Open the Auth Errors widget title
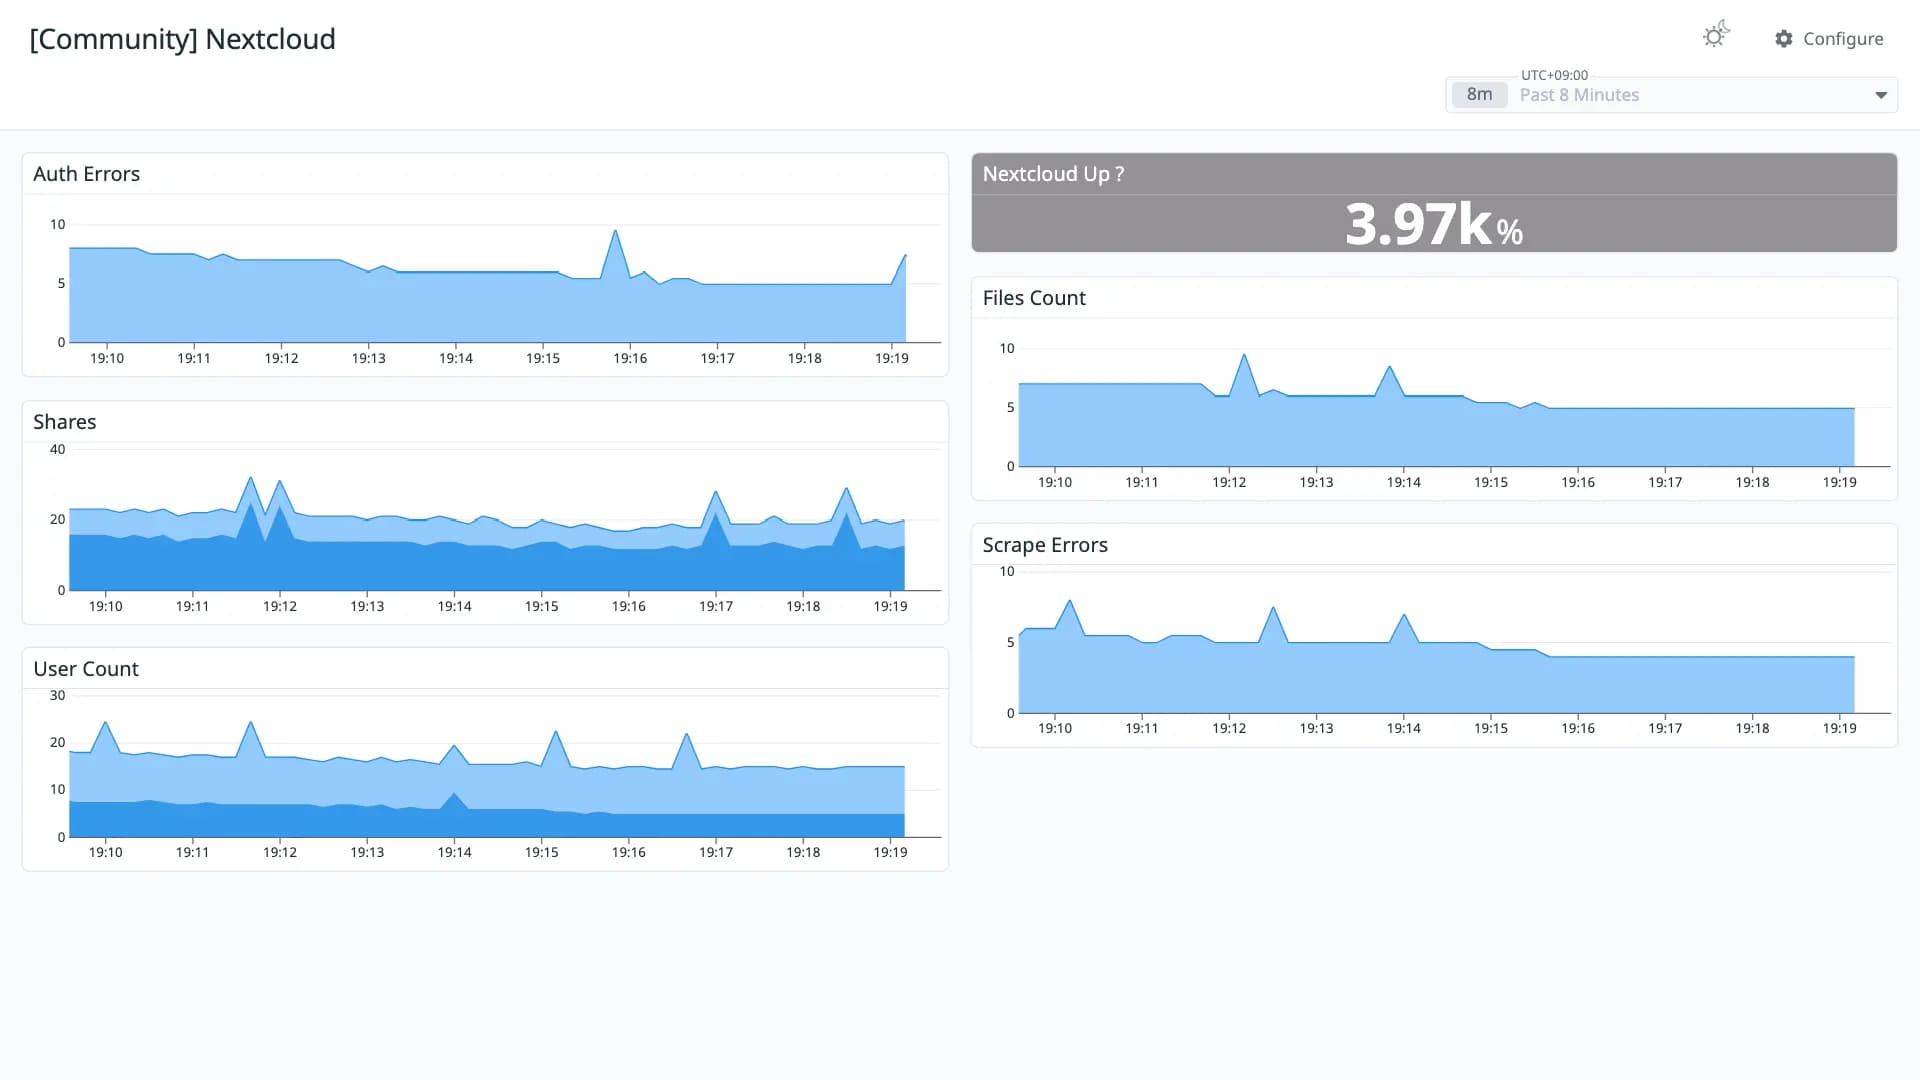Image resolution: width=1920 pixels, height=1080 pixels. (x=87, y=174)
